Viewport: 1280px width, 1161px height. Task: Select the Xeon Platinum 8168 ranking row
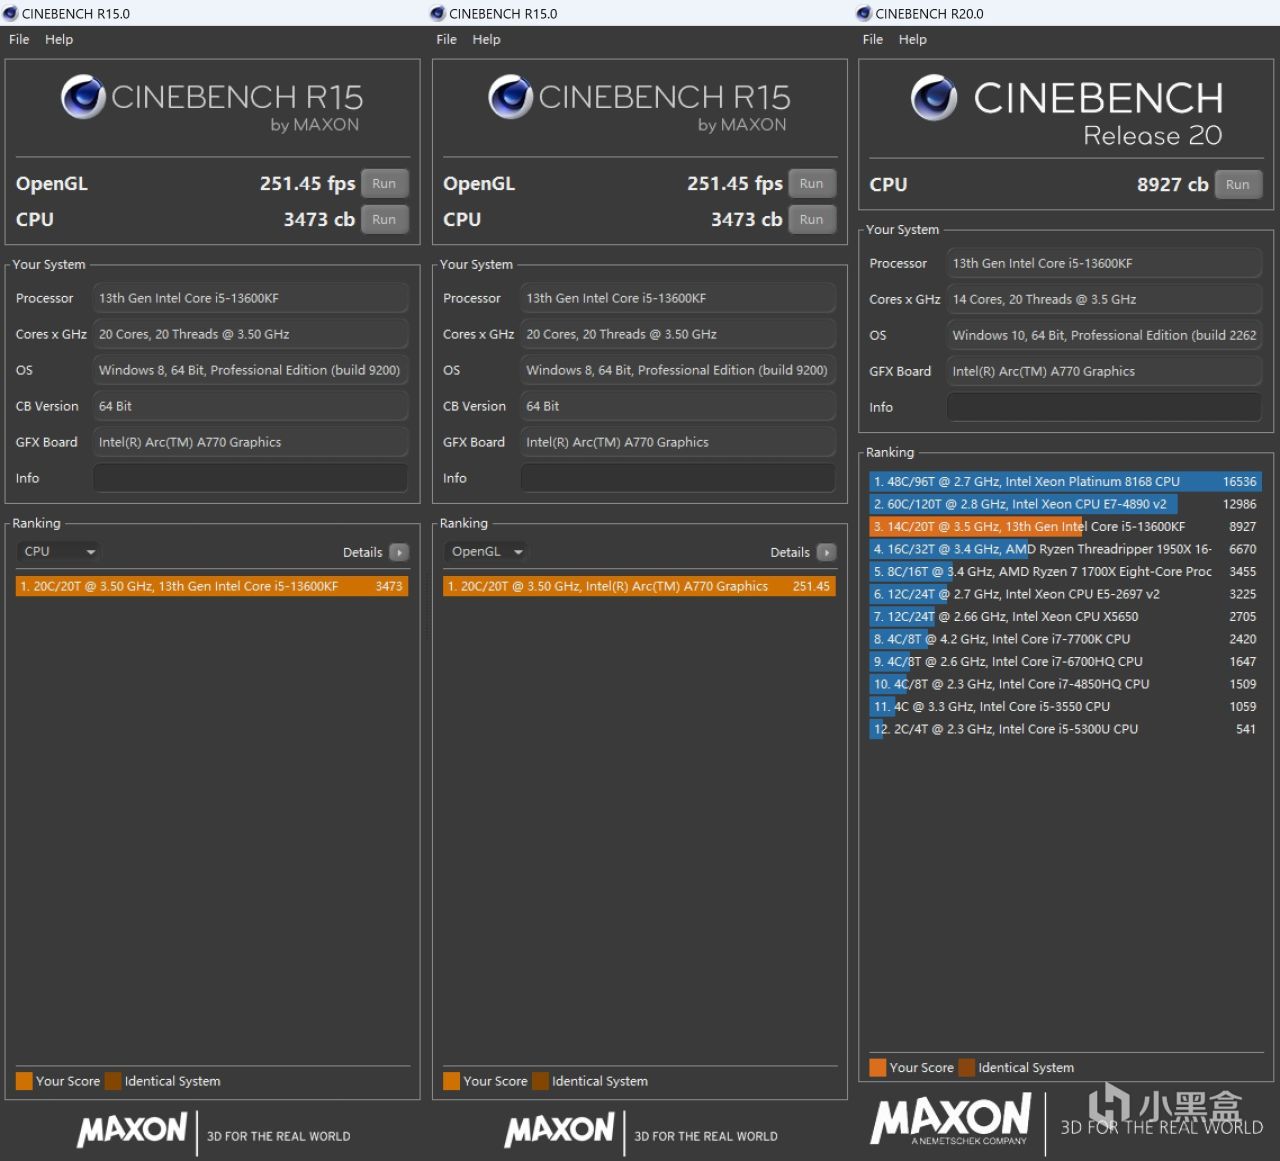click(1065, 482)
